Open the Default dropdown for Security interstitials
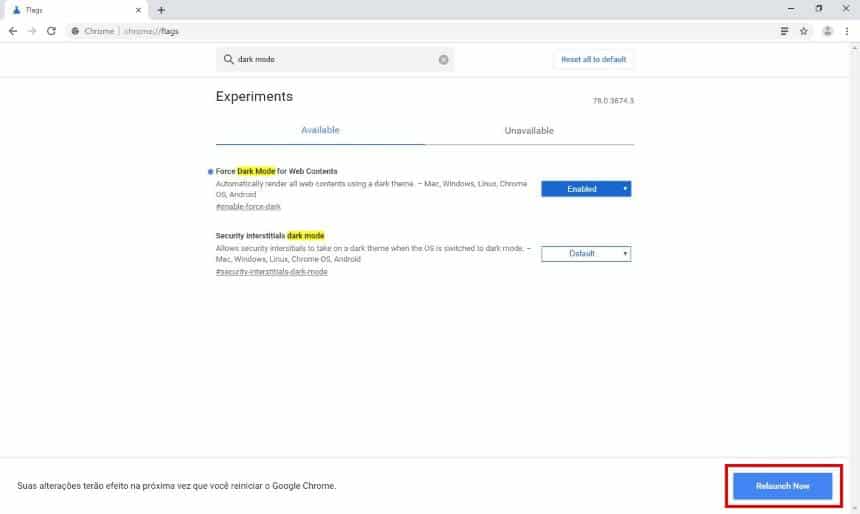This screenshot has height=514, width=860. (x=586, y=253)
